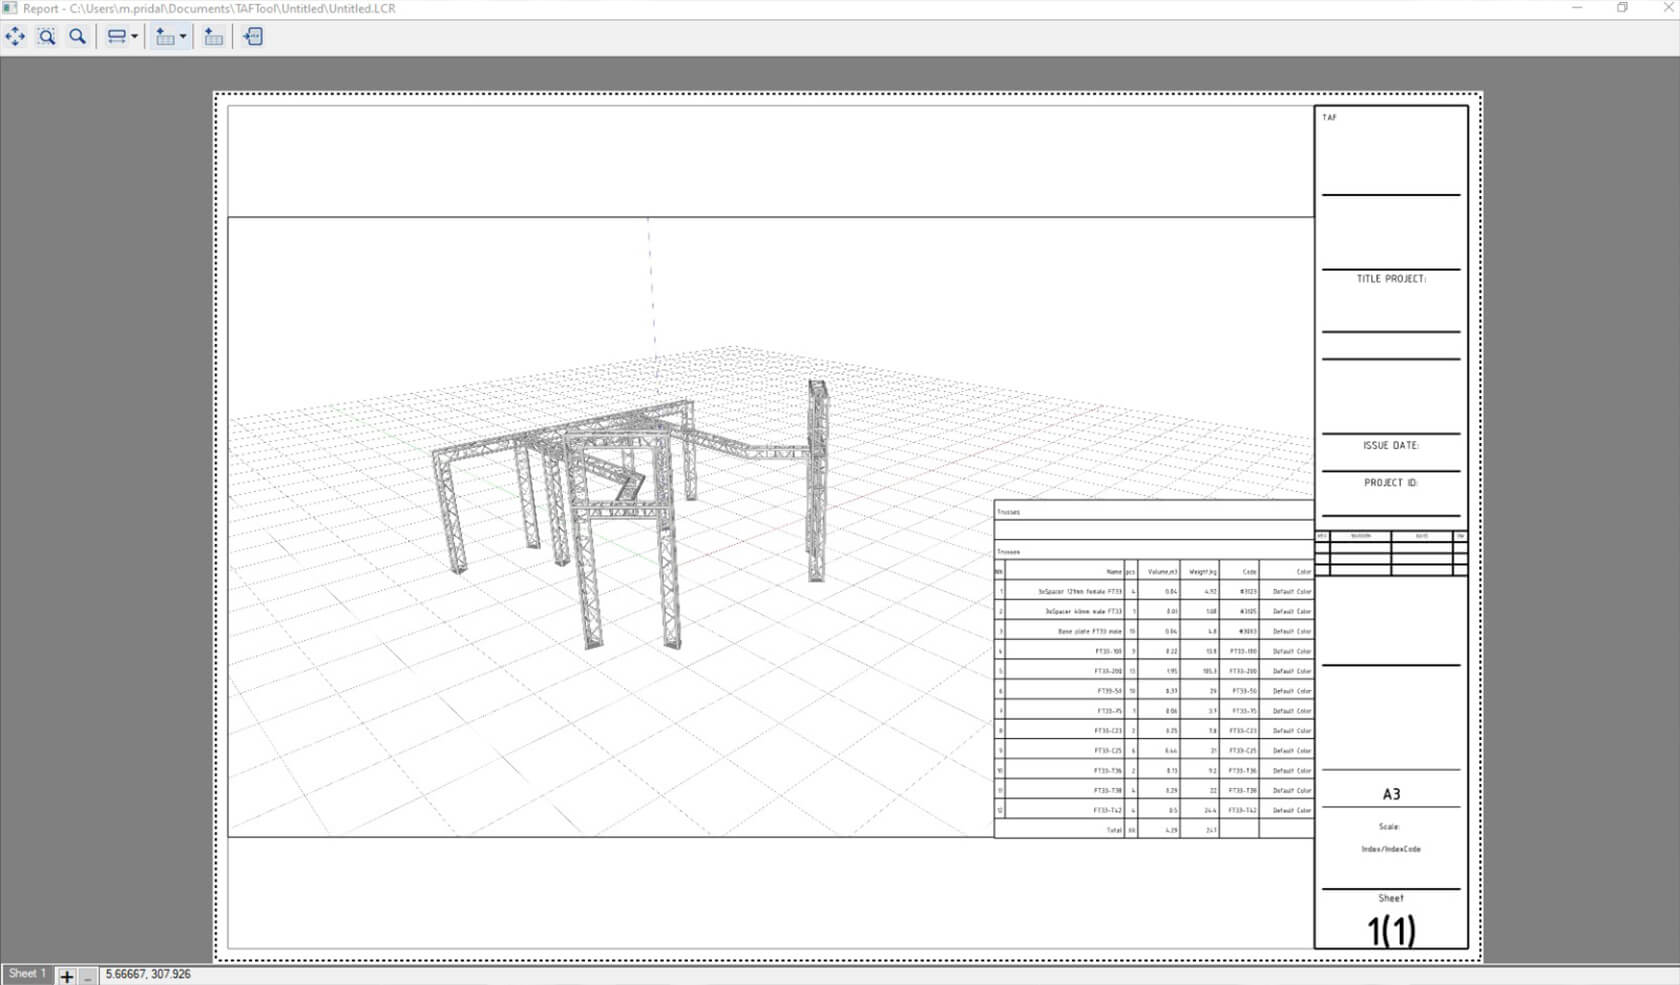Add a new sheet with plus button

pyautogui.click(x=66, y=976)
